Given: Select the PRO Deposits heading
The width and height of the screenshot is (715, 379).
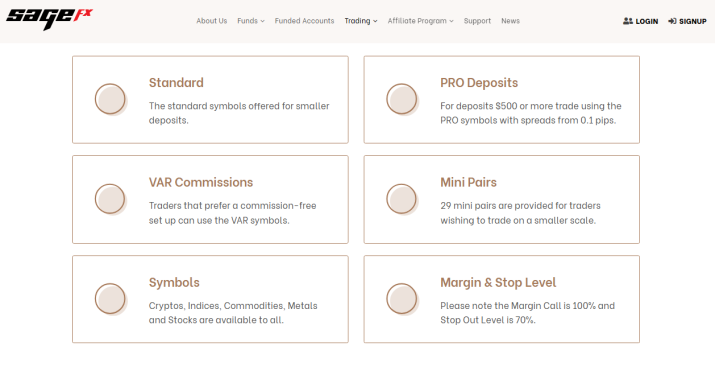Looking at the screenshot, I should (x=479, y=83).
